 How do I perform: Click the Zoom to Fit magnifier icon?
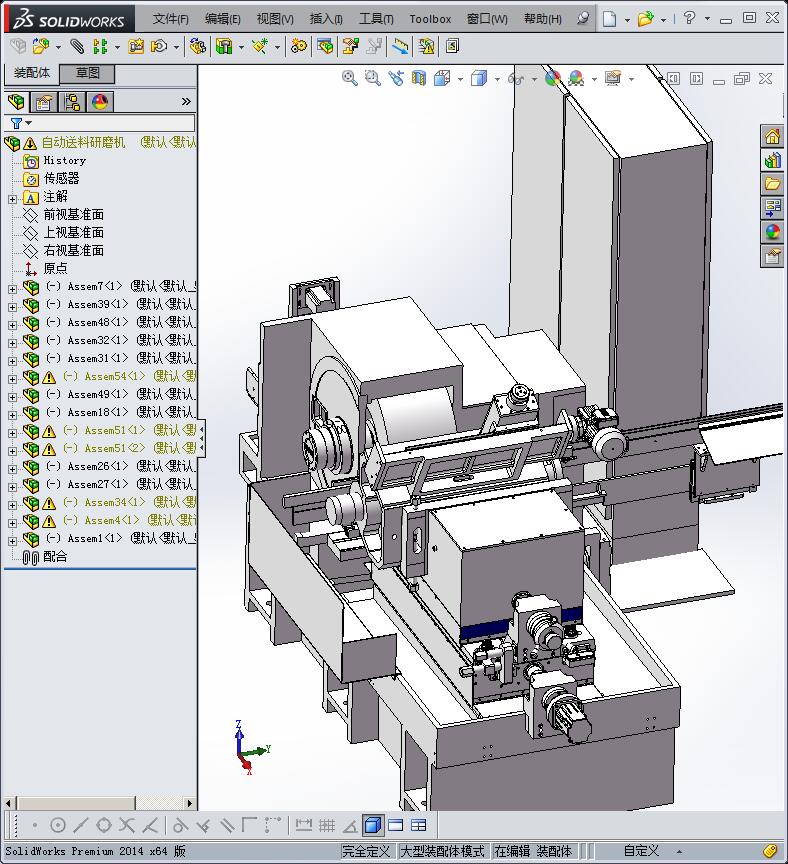[349, 78]
